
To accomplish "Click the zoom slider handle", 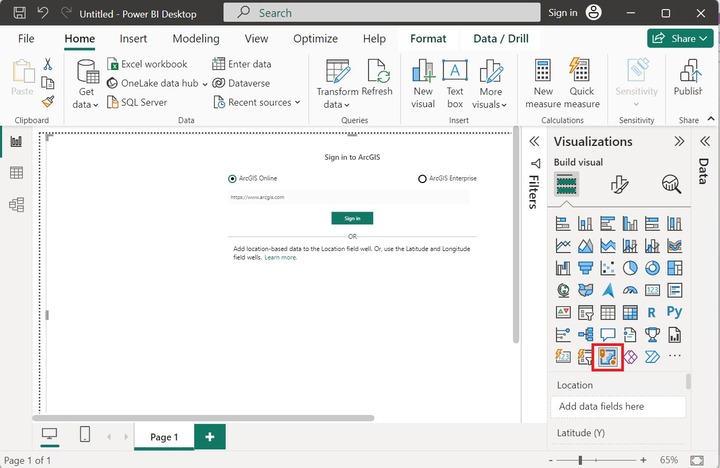I will coord(580,460).
